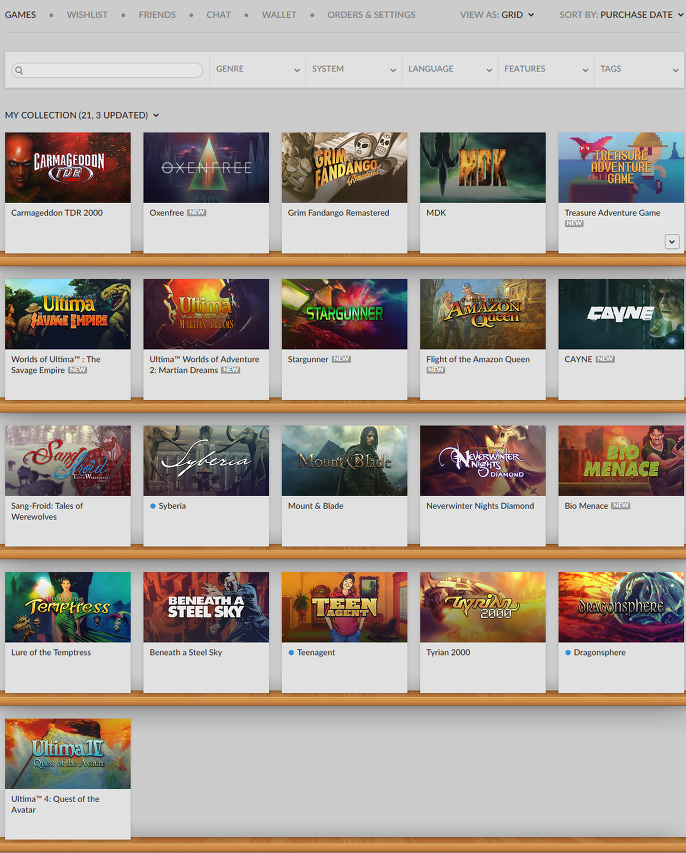Open Teenagent game cover
686x853 pixels.
click(344, 607)
